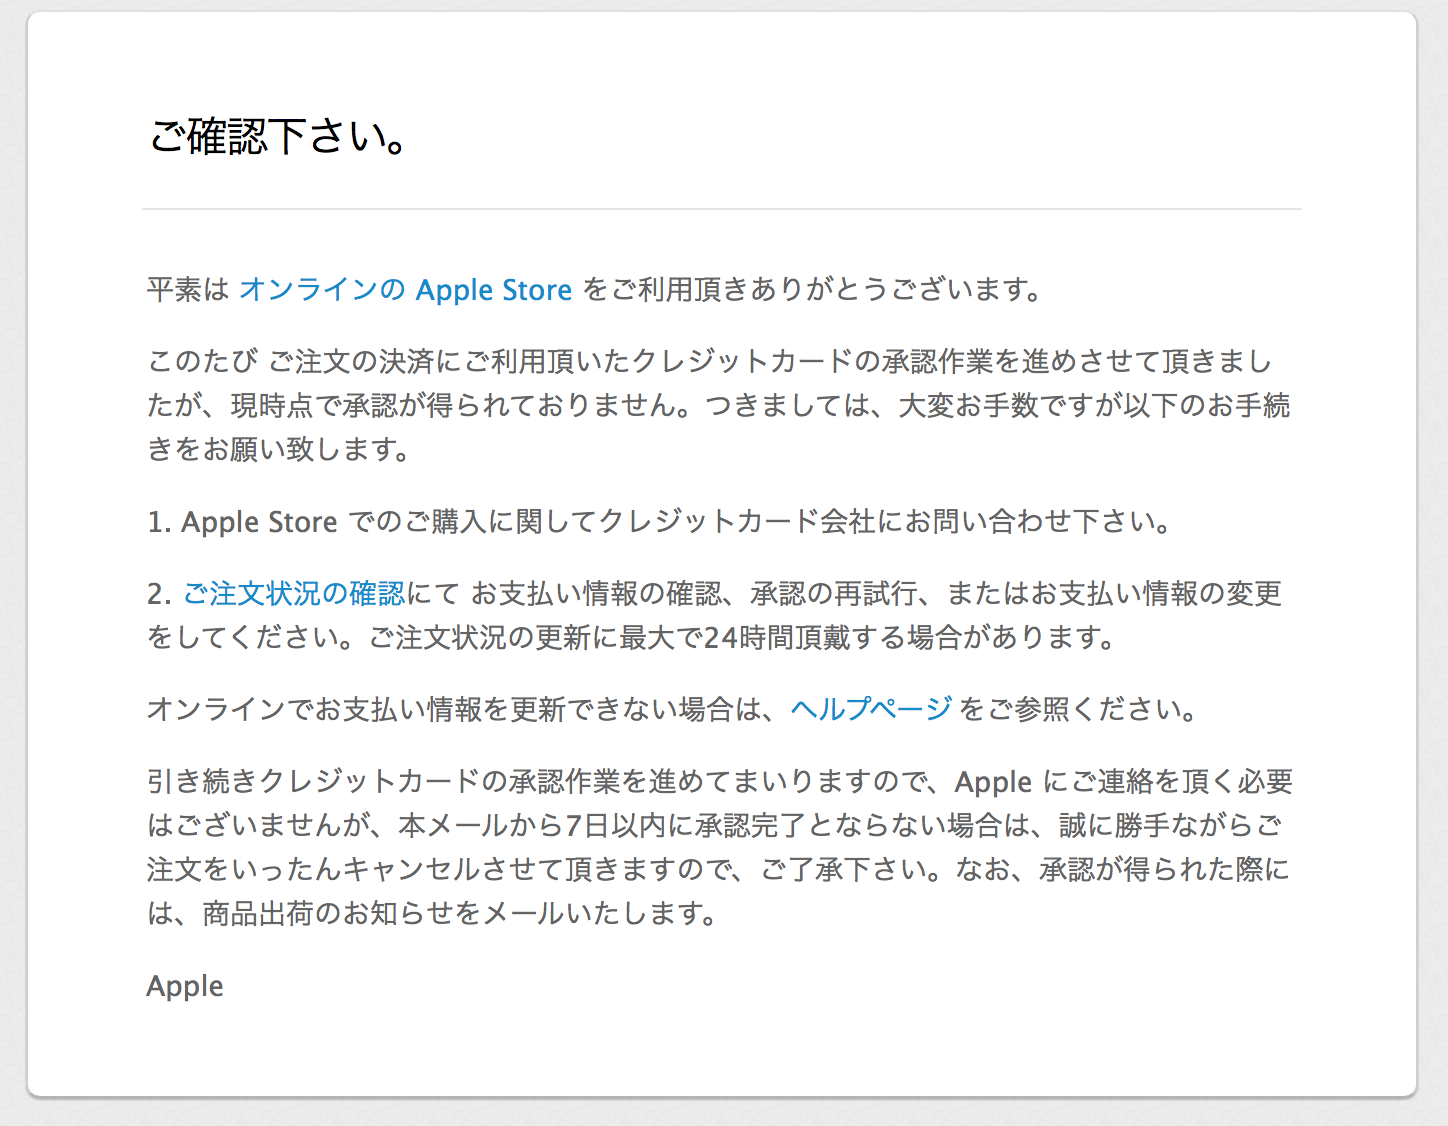Click the 7日以内 text in last paragraph
The image size is (1448, 1126).
(x=607, y=826)
